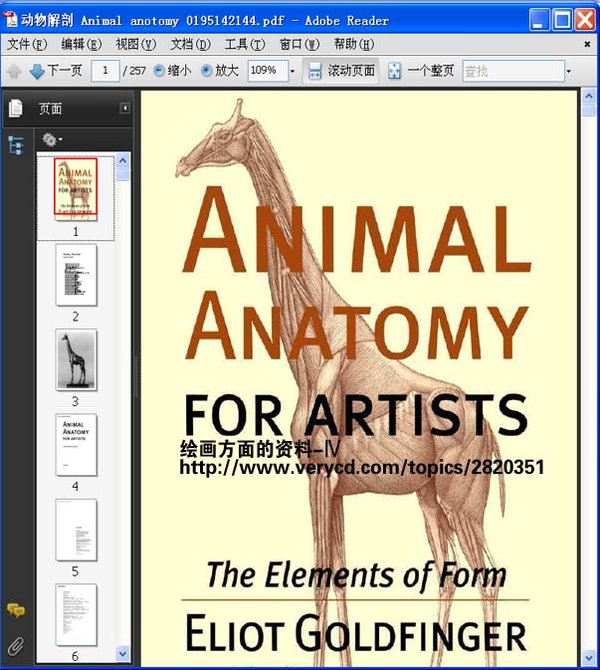Zoom in with 放大 button
The image size is (600, 670).
pyautogui.click(x=220, y=71)
